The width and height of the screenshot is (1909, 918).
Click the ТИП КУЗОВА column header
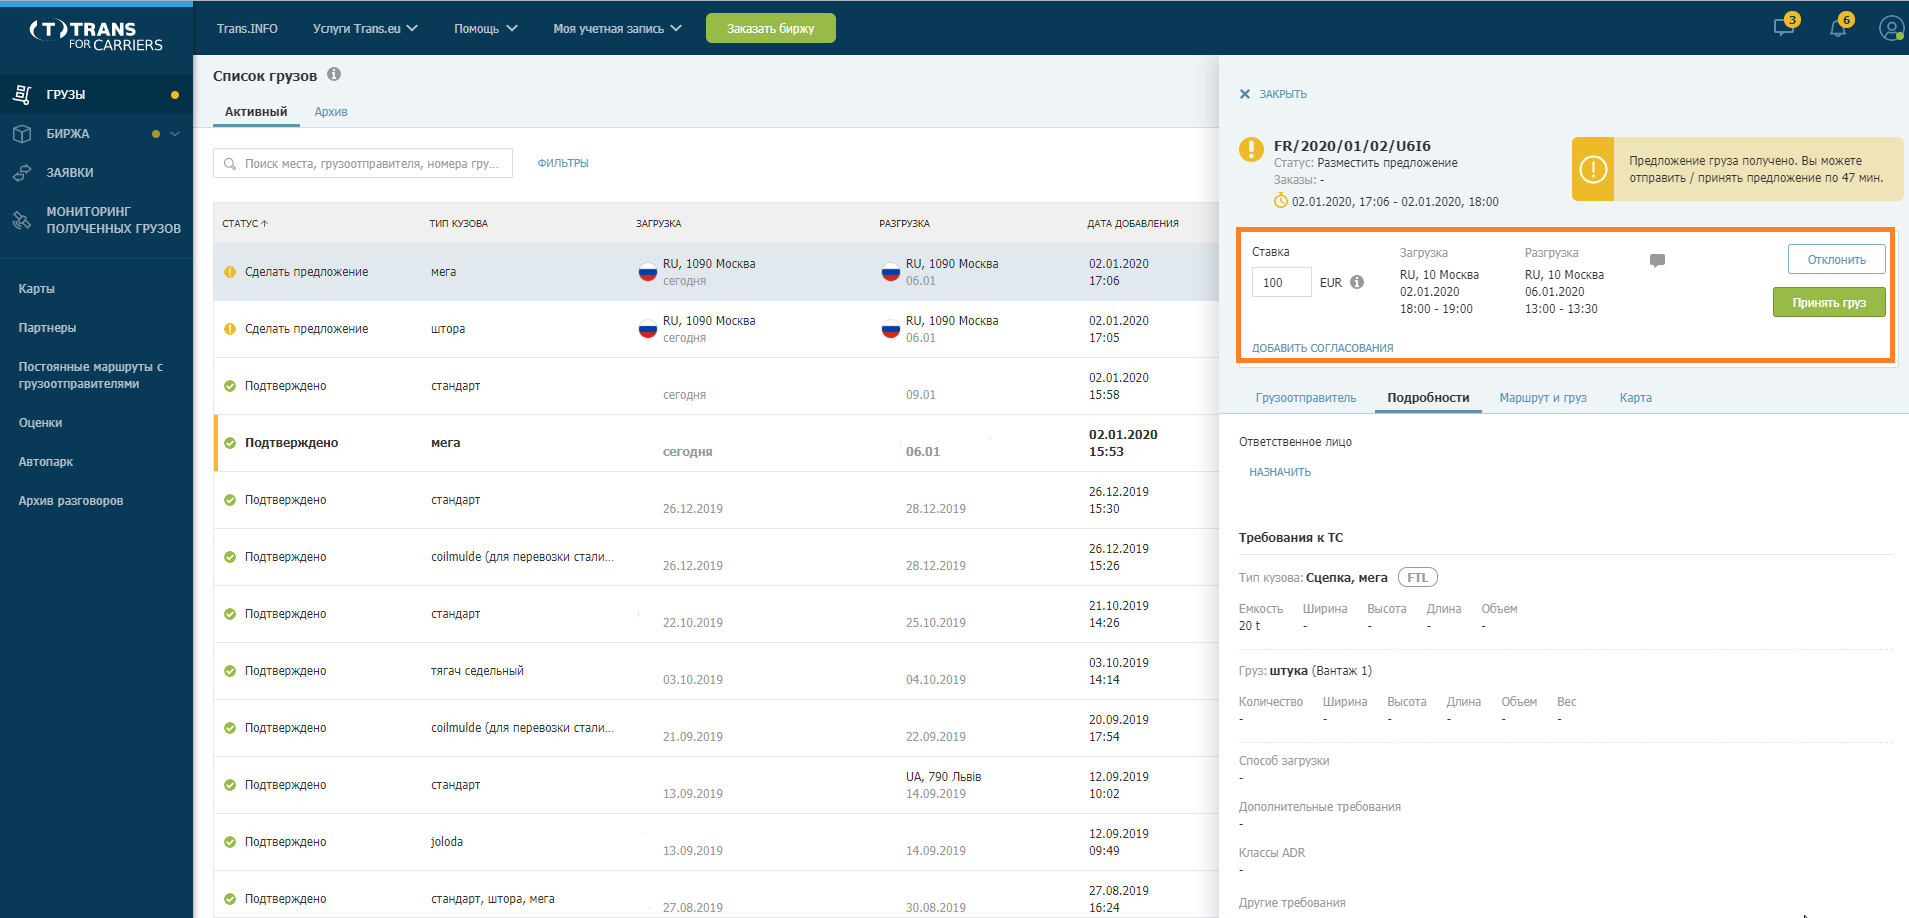(x=458, y=223)
